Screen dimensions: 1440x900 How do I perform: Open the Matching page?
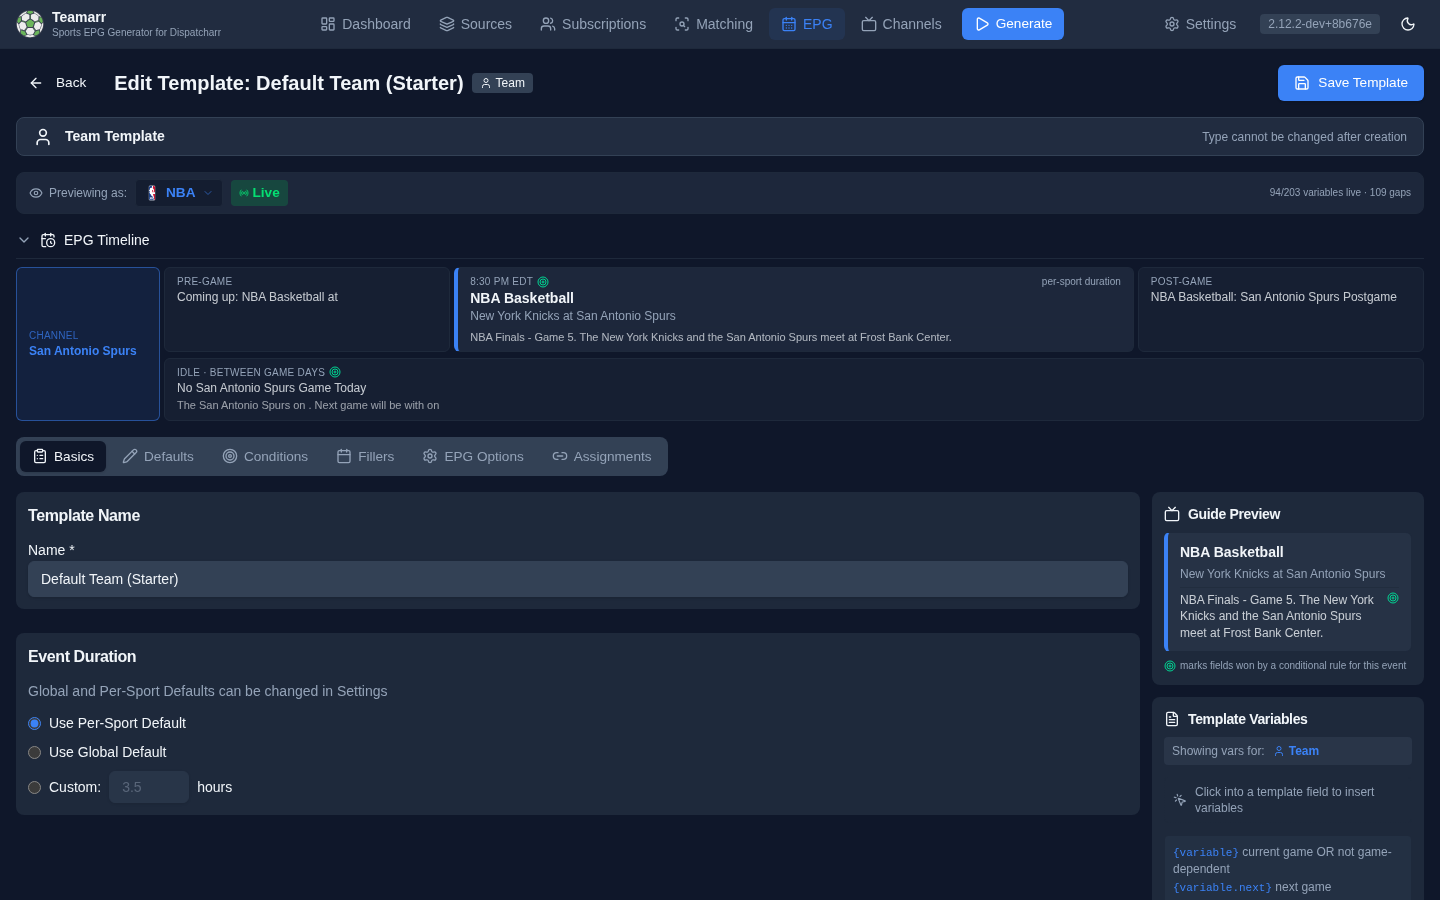point(713,24)
